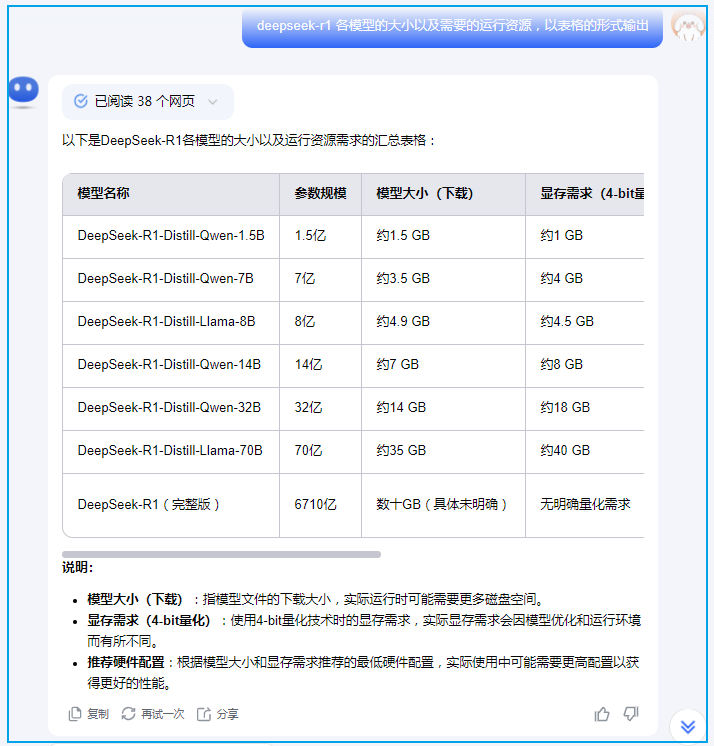Viewport: 714px width, 746px height.
Task: Click the 7亿 parameter cell
Action: click(320, 279)
